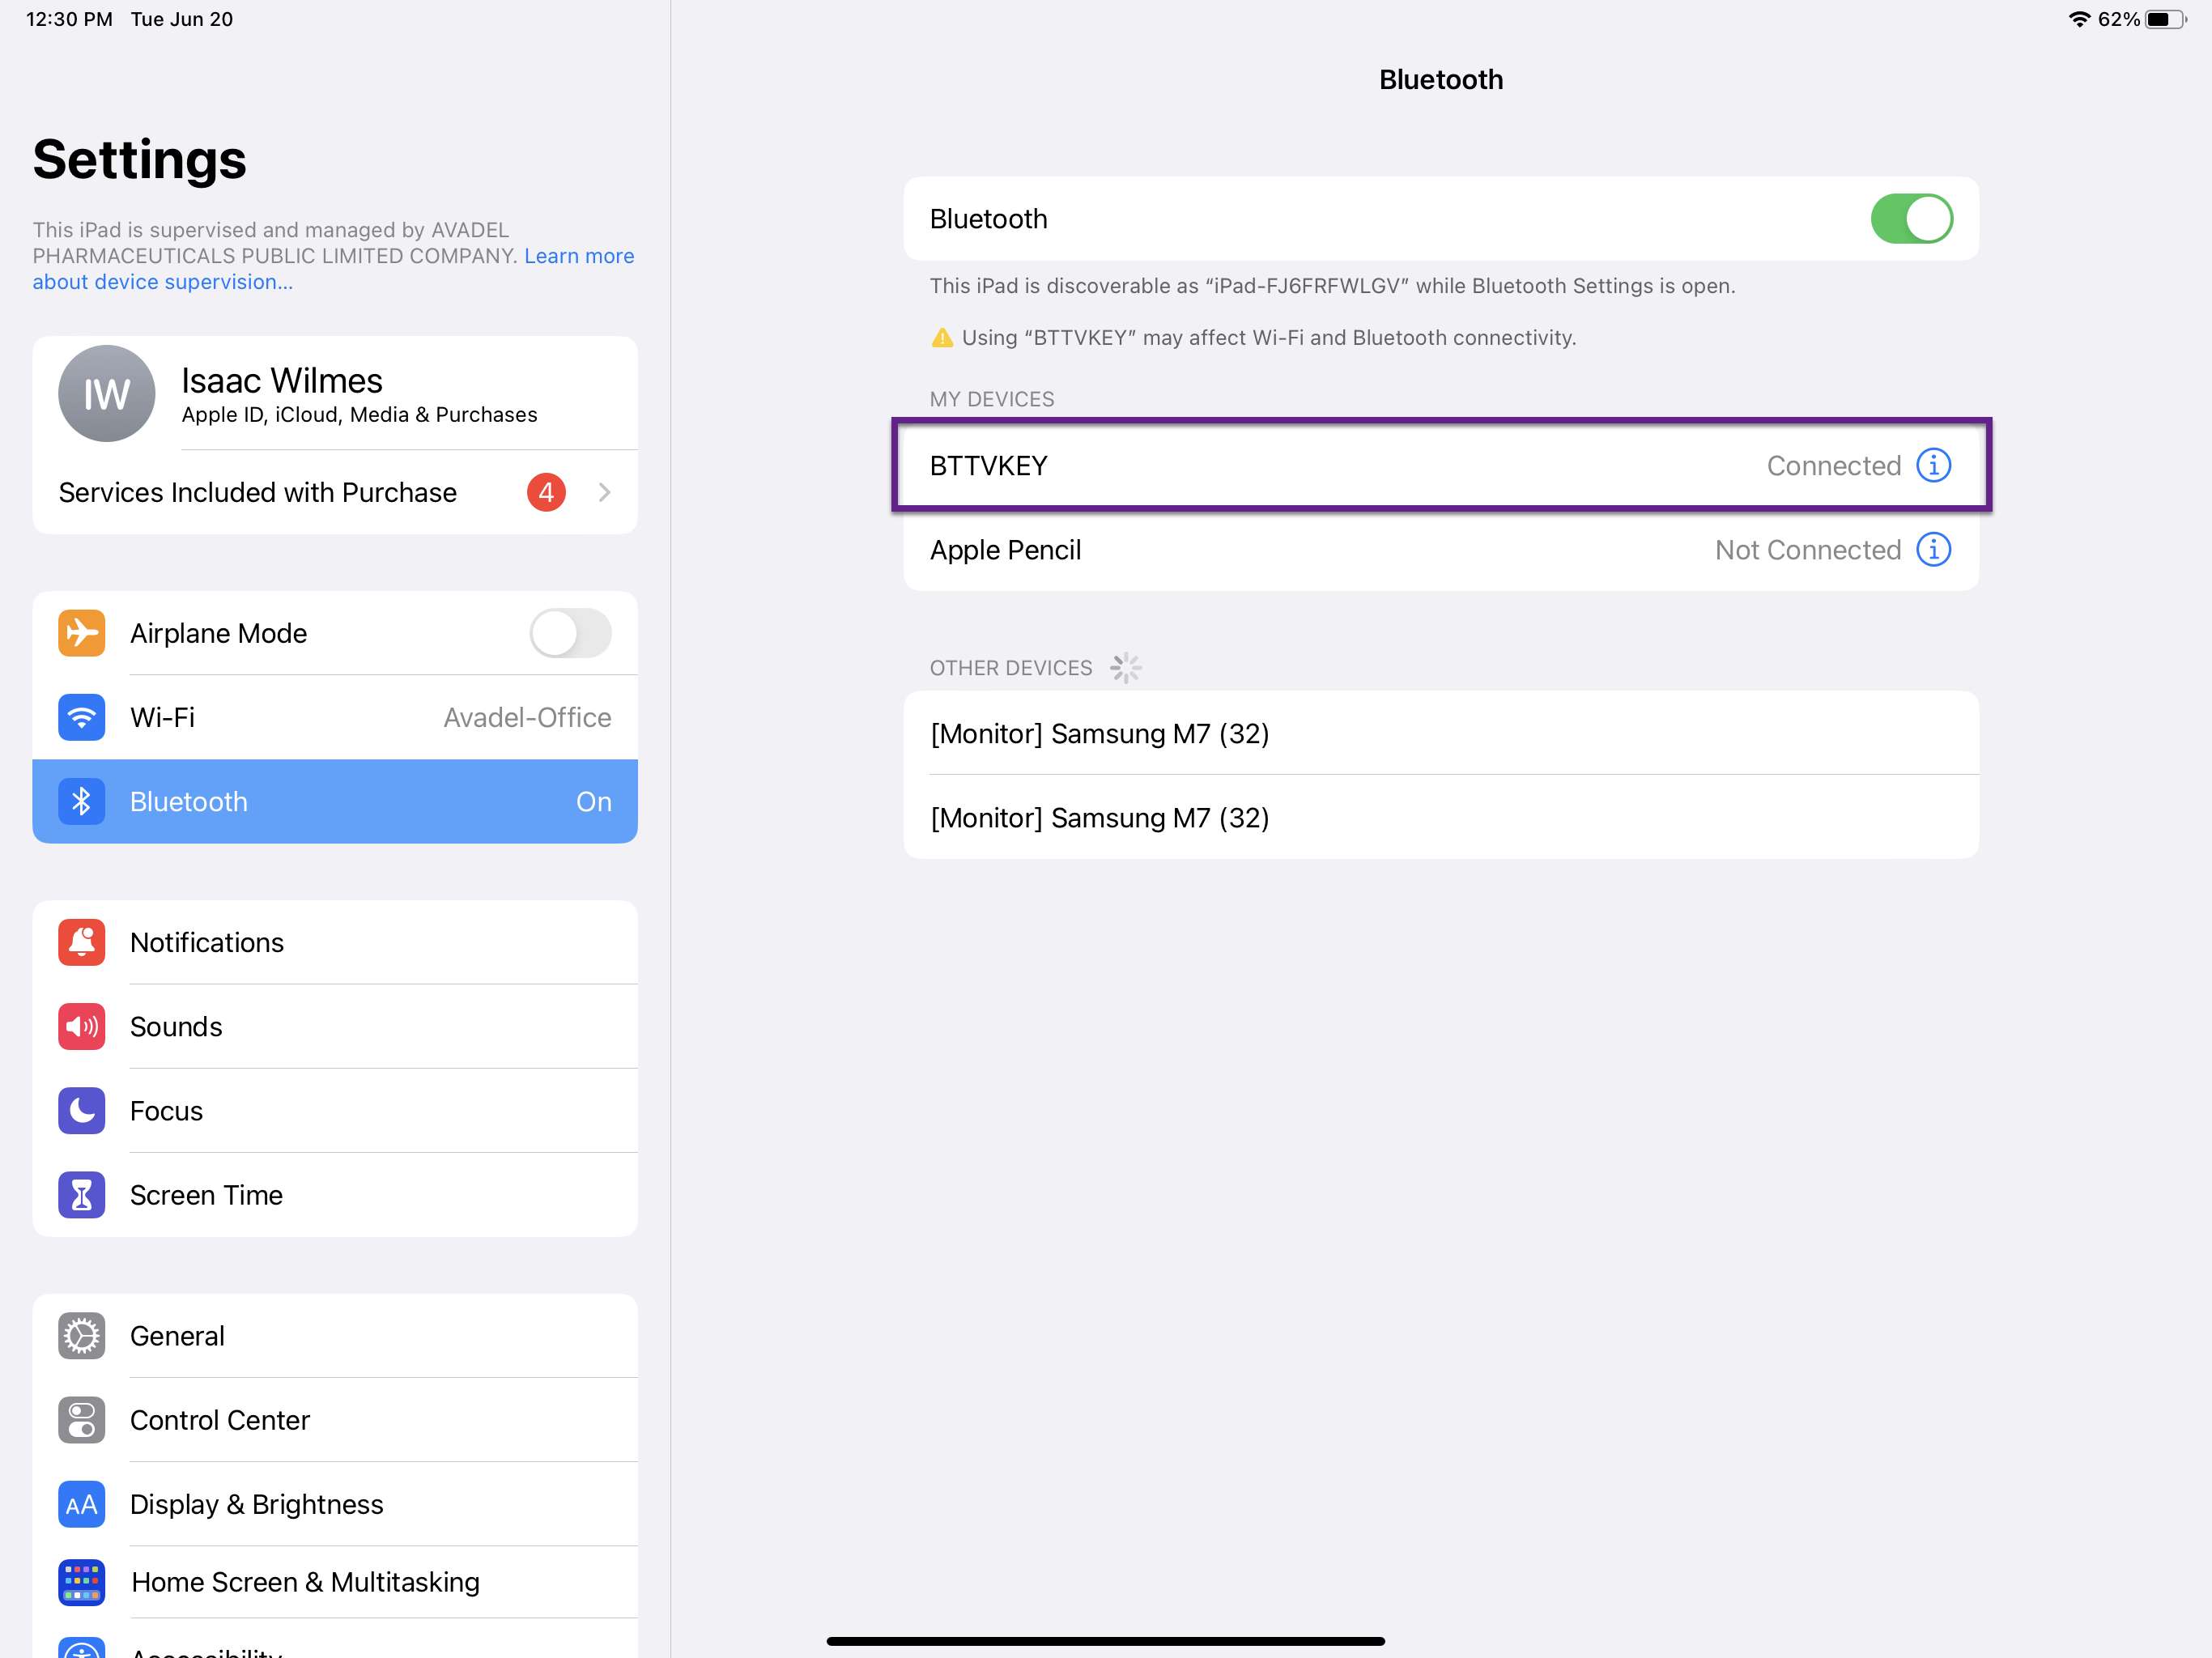Tap the 'Tue Jun 20' date

pos(182,19)
